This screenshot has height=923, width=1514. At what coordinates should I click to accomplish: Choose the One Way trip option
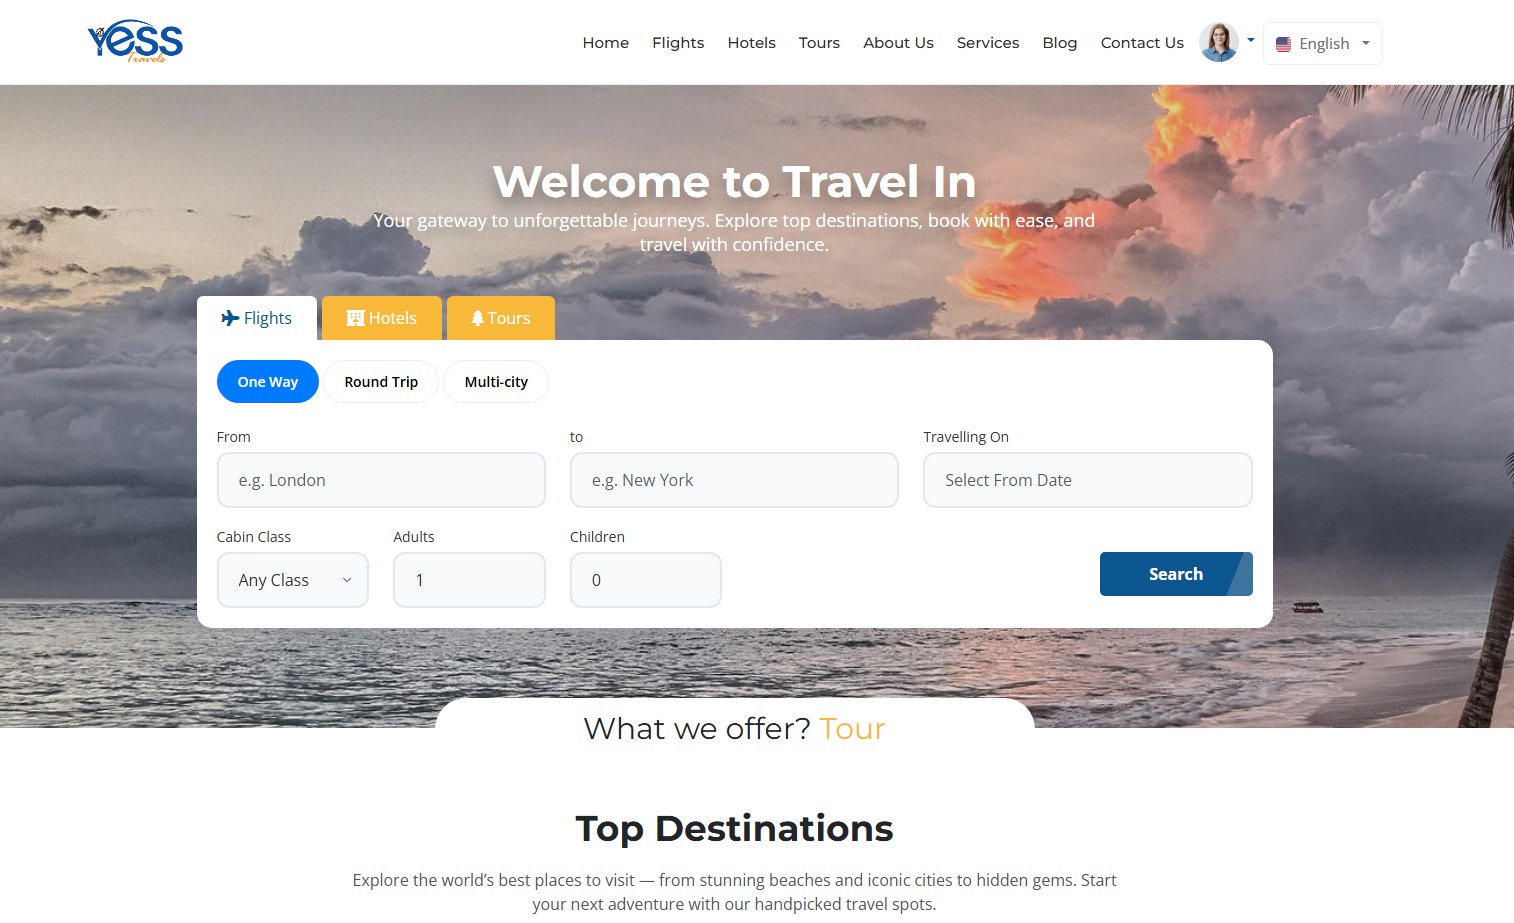[x=268, y=382]
